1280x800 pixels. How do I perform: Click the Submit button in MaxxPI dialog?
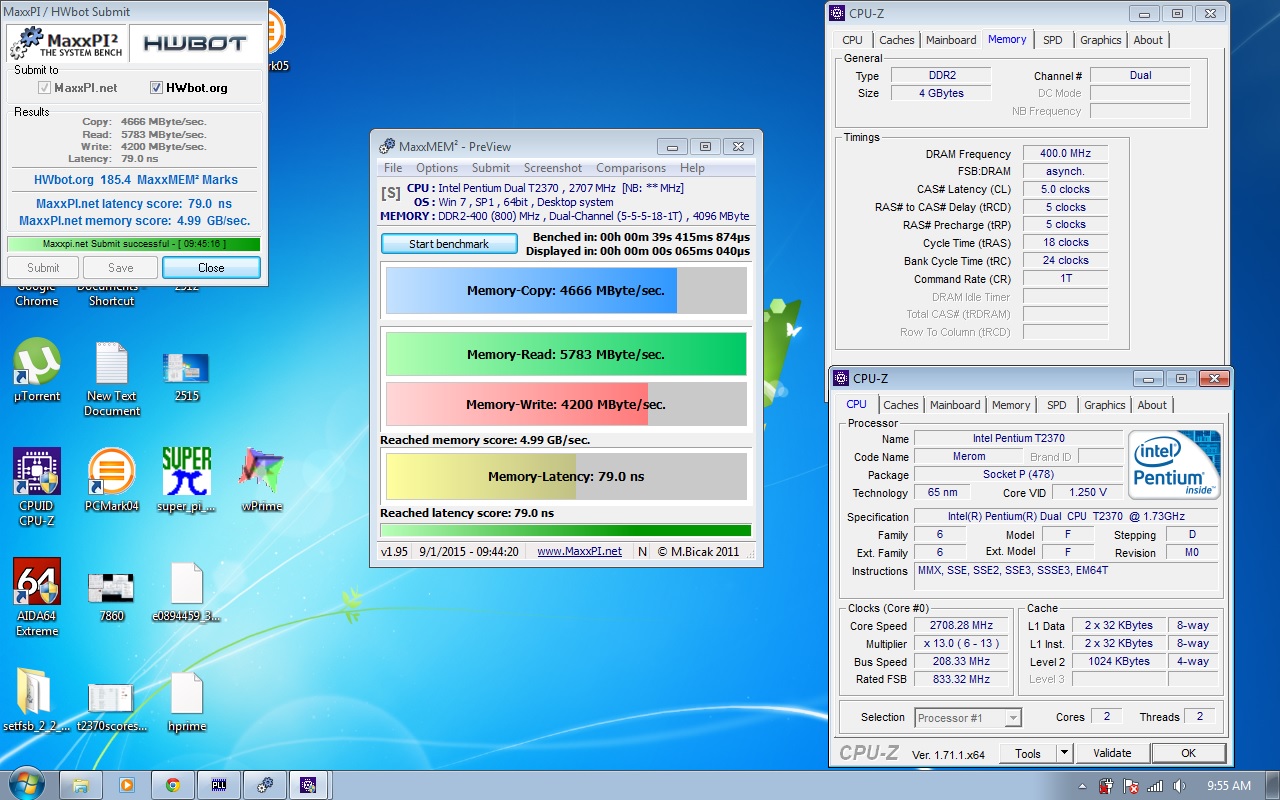click(43, 267)
